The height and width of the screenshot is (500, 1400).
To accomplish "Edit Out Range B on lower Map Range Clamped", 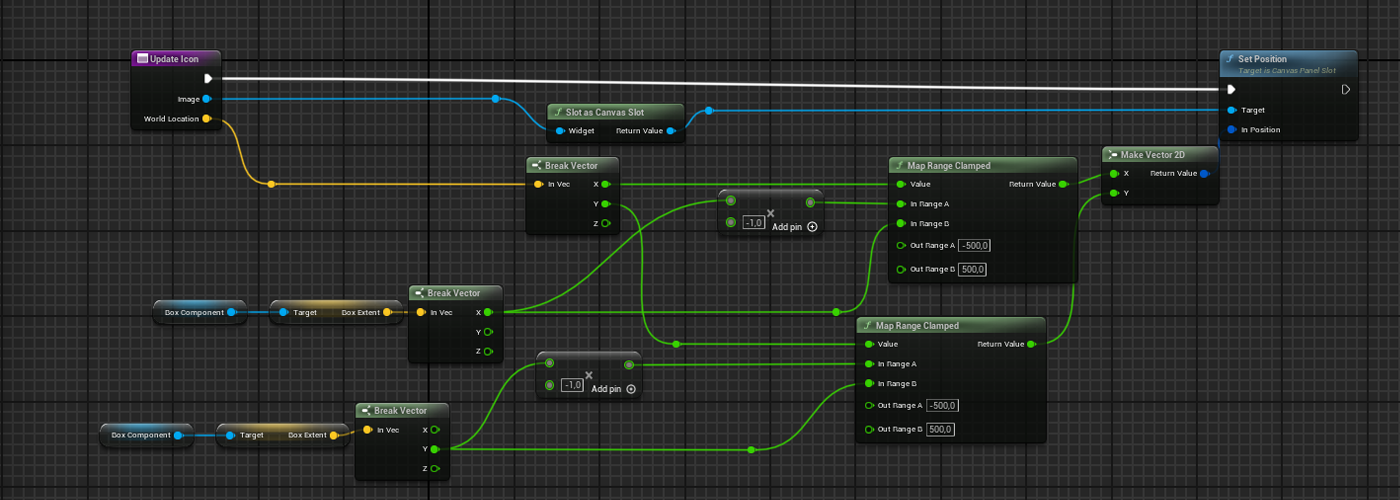I will coord(940,429).
